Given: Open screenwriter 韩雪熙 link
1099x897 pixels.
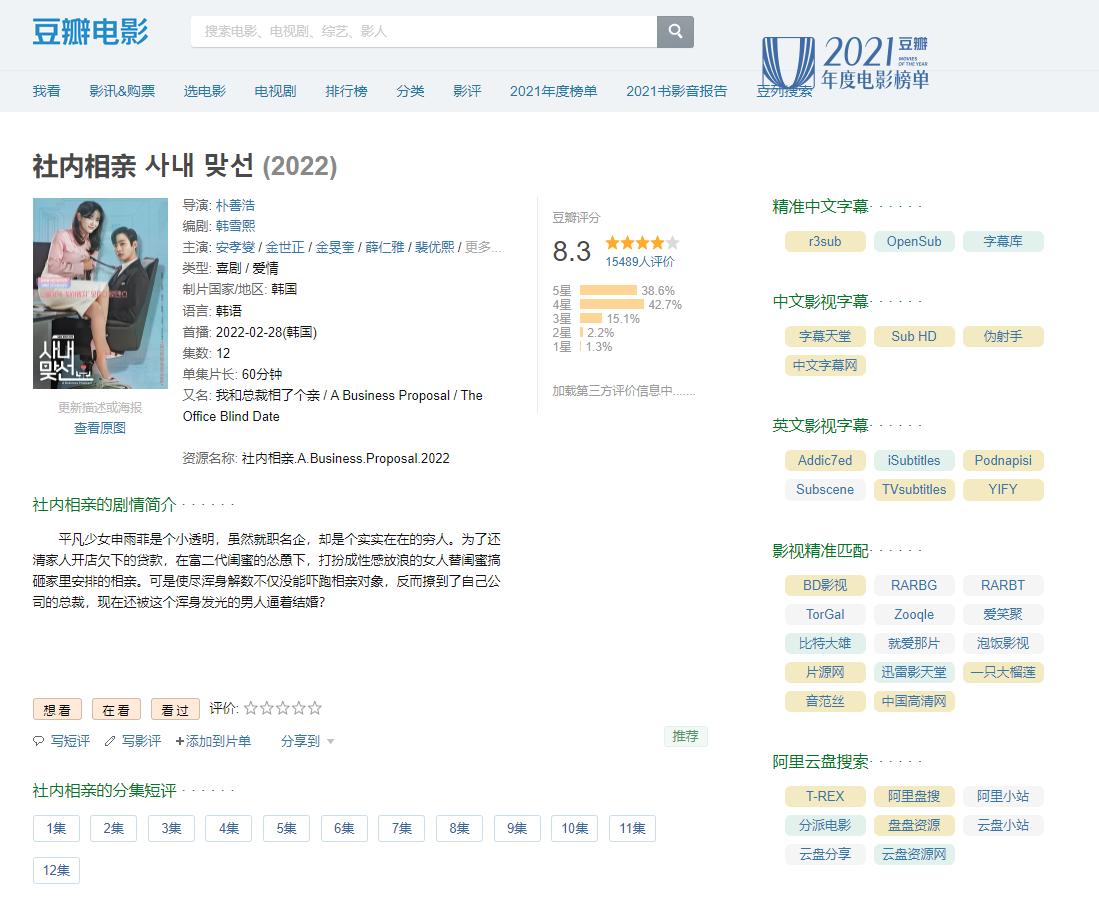Looking at the screenshot, I should click(236, 226).
